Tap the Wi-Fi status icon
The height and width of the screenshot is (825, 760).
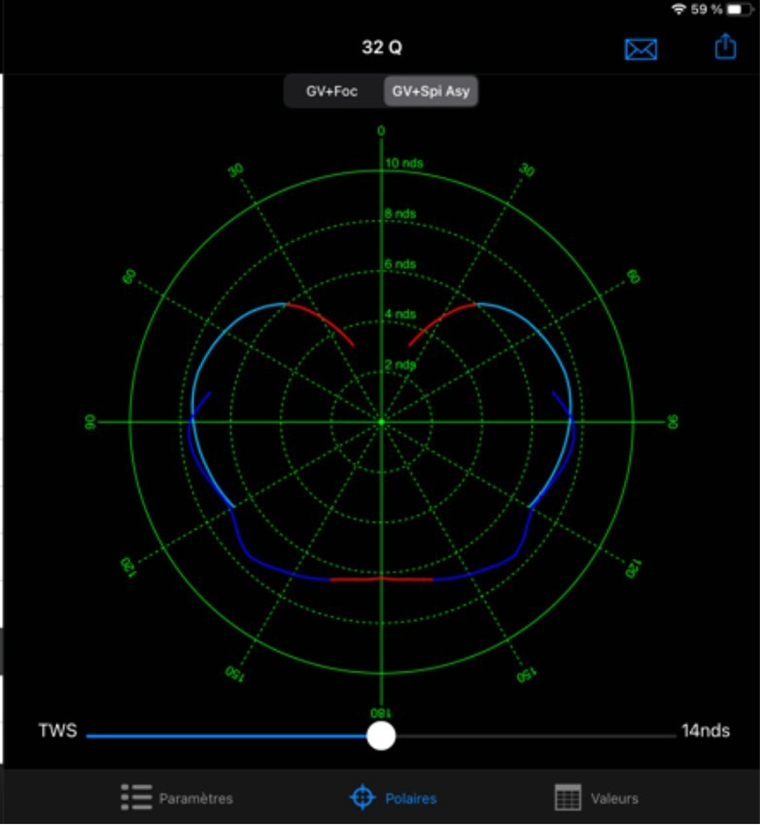point(679,9)
